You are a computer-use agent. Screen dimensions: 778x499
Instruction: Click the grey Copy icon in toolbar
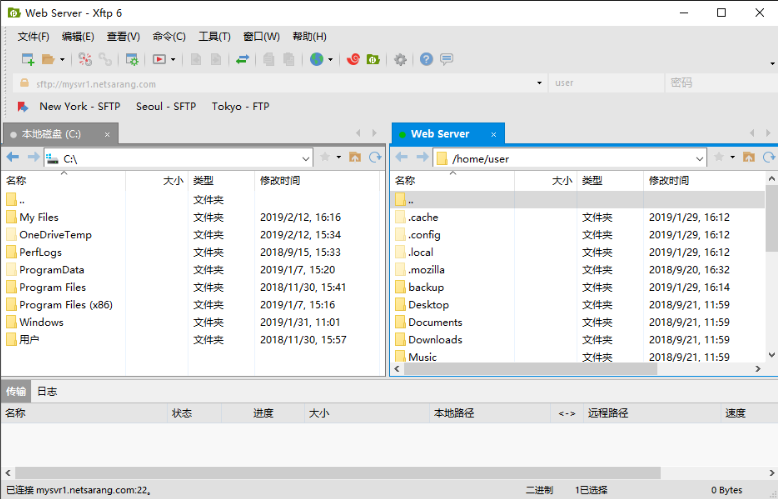click(x=268, y=60)
